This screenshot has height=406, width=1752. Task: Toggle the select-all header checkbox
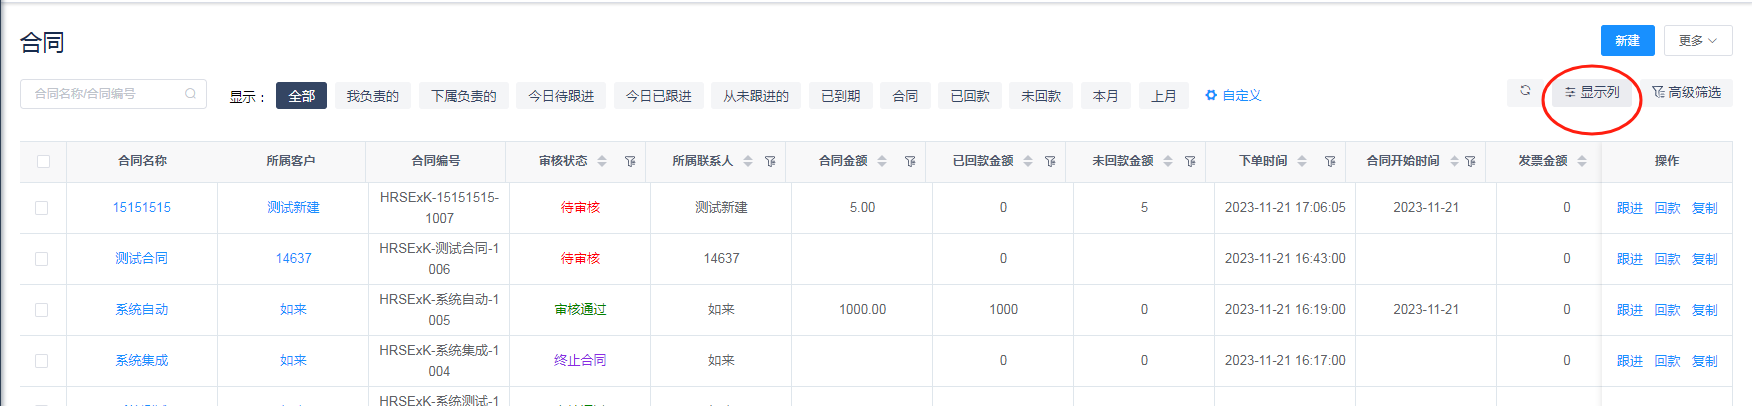[x=43, y=161]
